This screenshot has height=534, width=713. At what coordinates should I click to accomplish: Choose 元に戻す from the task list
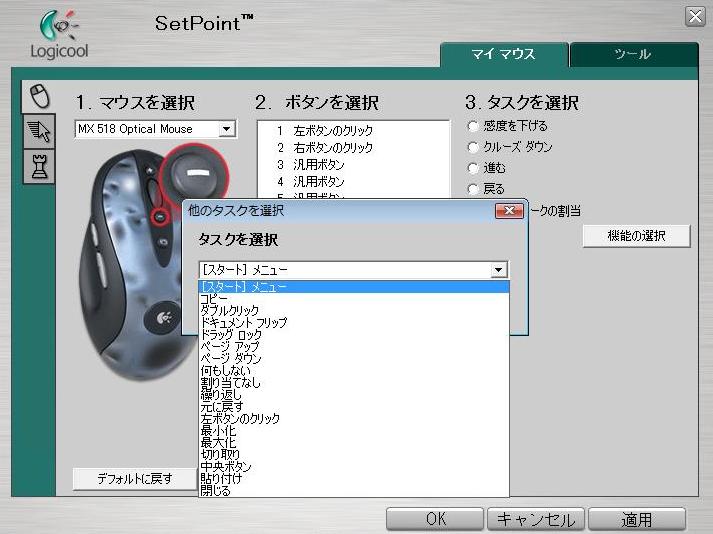pyautogui.click(x=354, y=406)
